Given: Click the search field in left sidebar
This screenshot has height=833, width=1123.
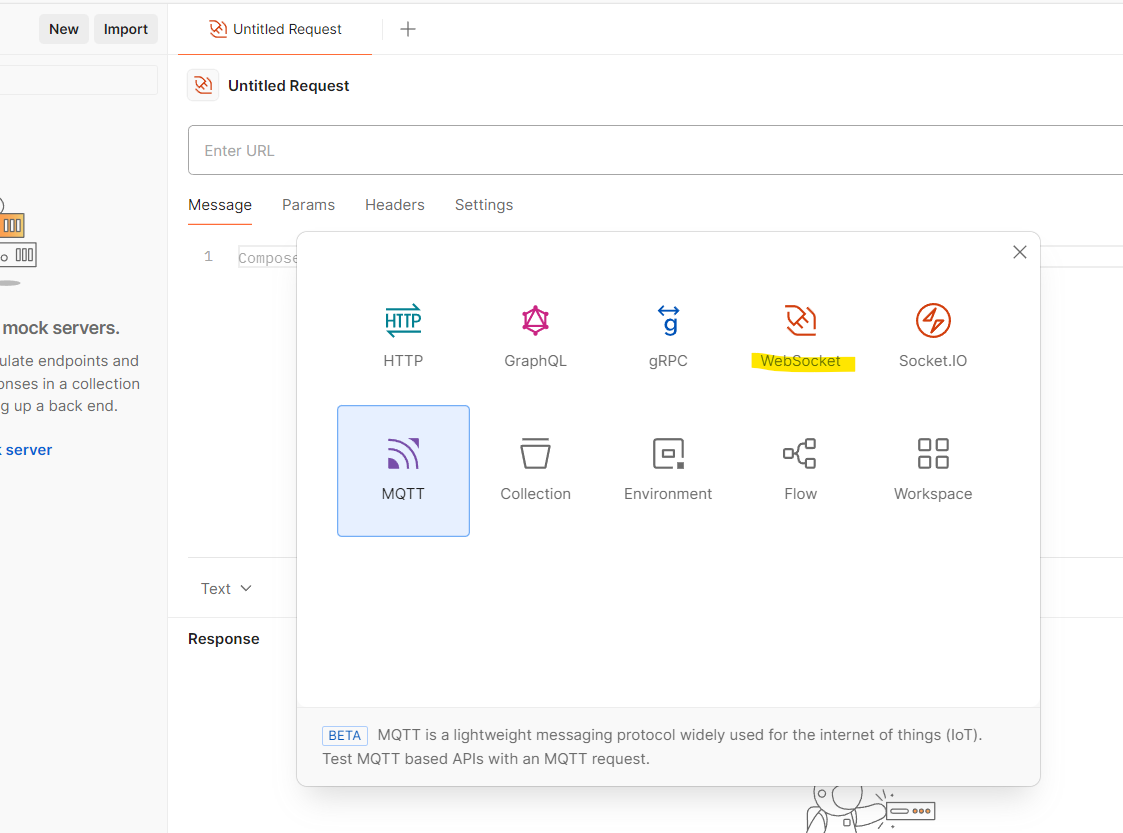Looking at the screenshot, I should coord(79,80).
